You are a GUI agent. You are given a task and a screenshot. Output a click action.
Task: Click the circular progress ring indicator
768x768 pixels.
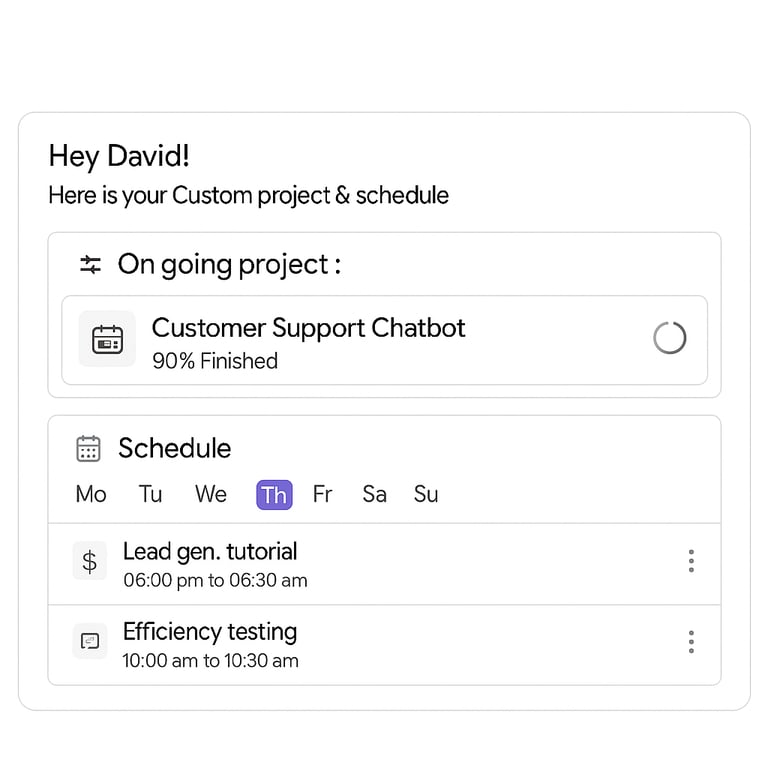point(669,338)
